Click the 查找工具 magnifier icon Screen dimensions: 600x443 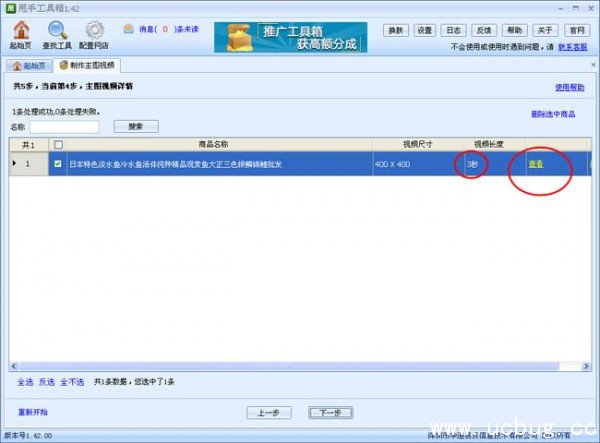[x=57, y=31]
